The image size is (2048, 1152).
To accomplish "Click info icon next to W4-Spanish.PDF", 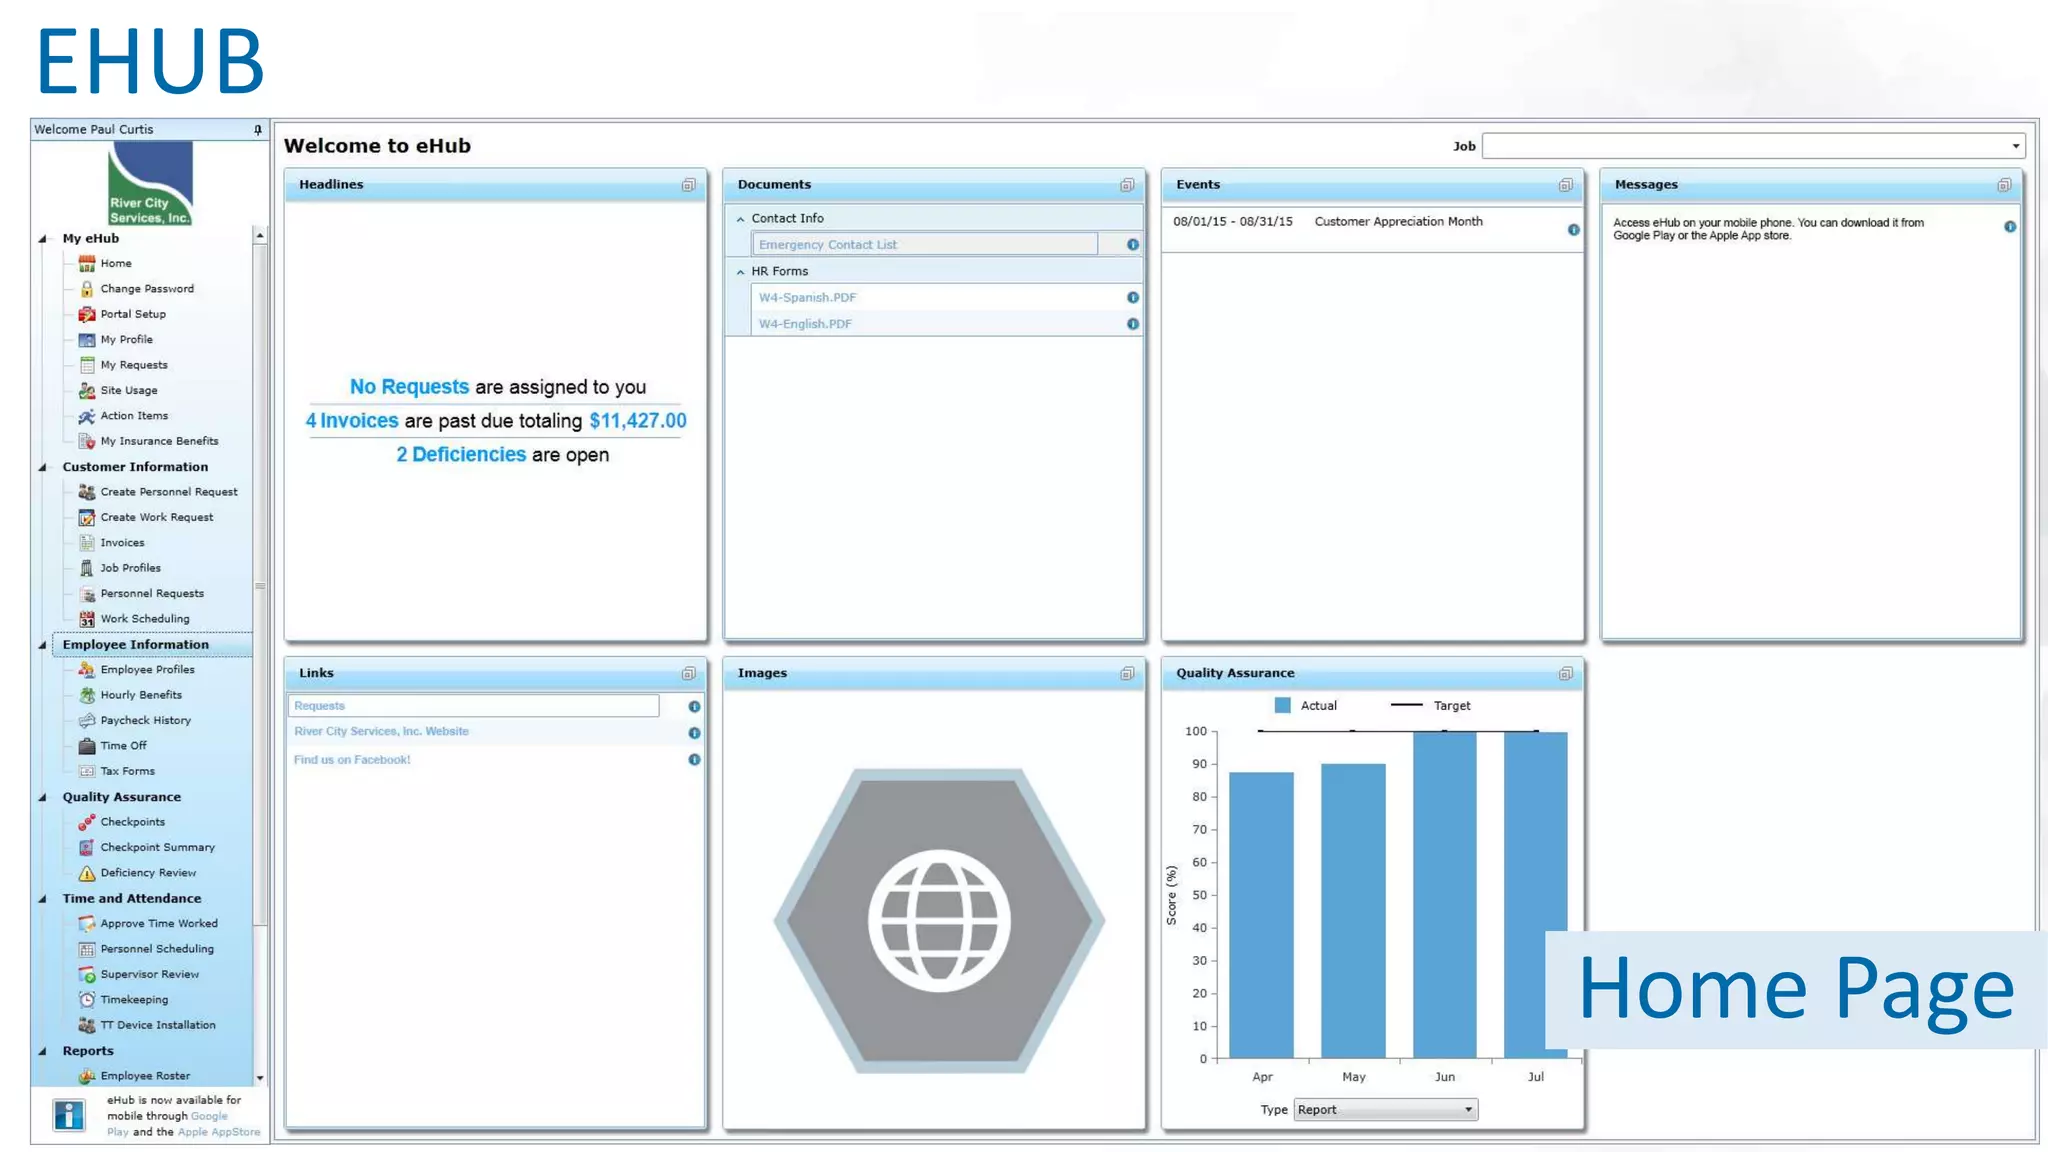I will (x=1132, y=298).
